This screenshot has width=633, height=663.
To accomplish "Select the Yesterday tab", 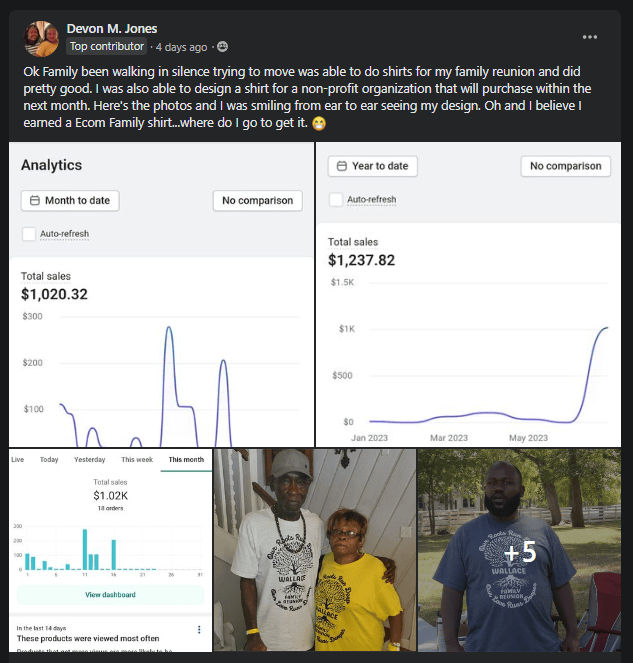I will (89, 459).
